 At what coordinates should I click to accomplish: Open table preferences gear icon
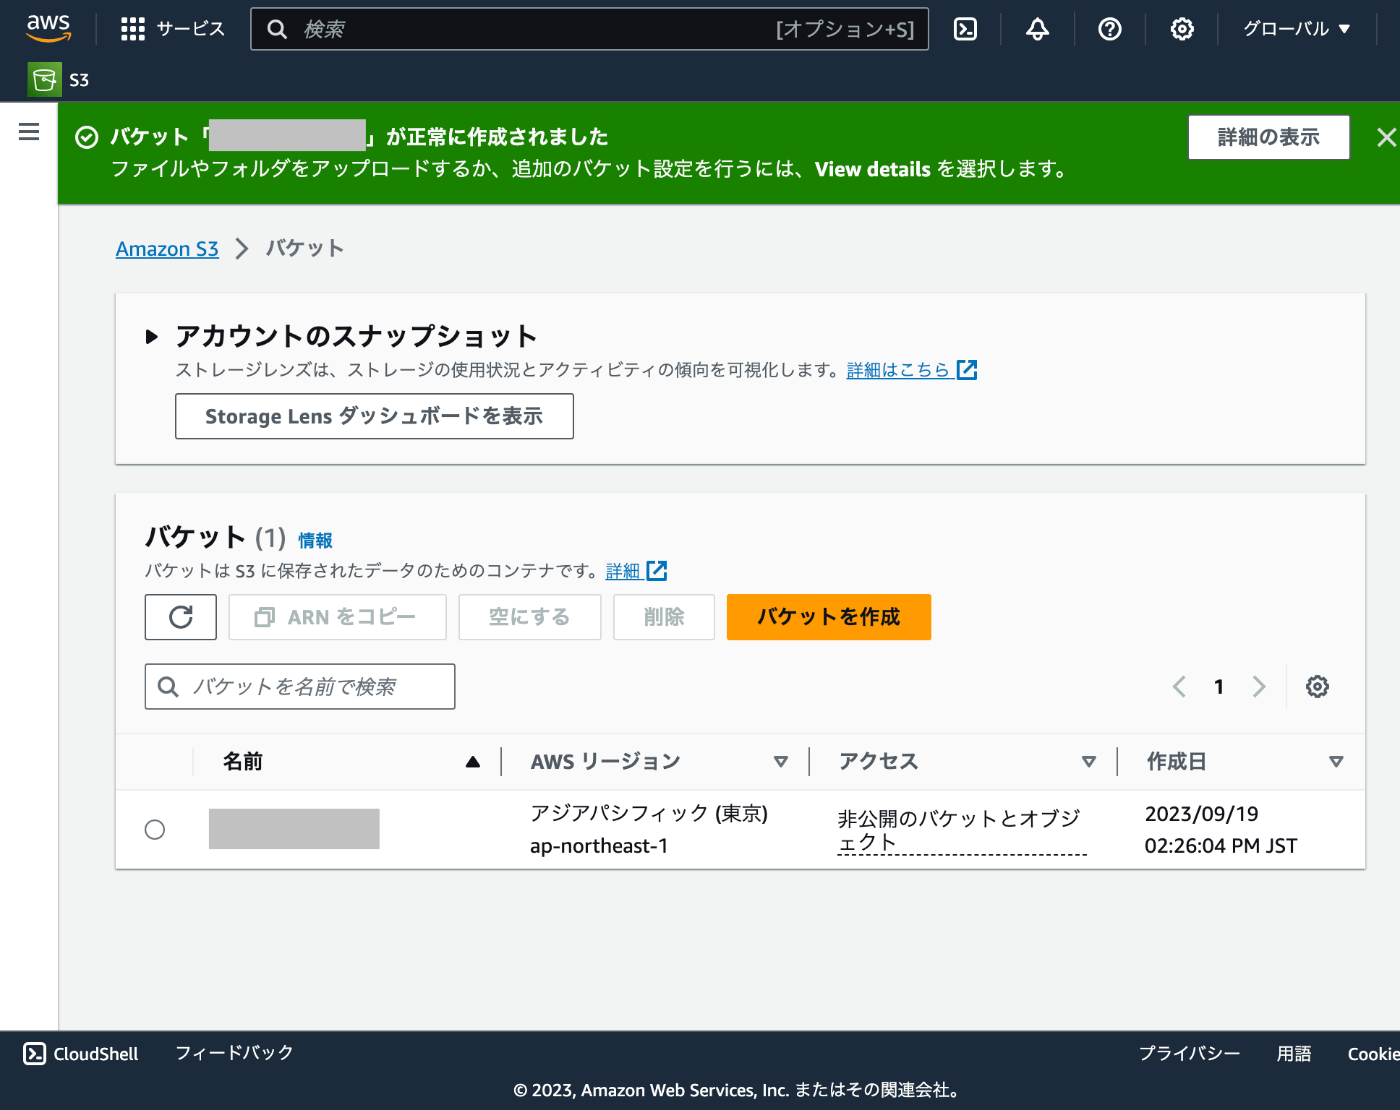[1317, 686]
